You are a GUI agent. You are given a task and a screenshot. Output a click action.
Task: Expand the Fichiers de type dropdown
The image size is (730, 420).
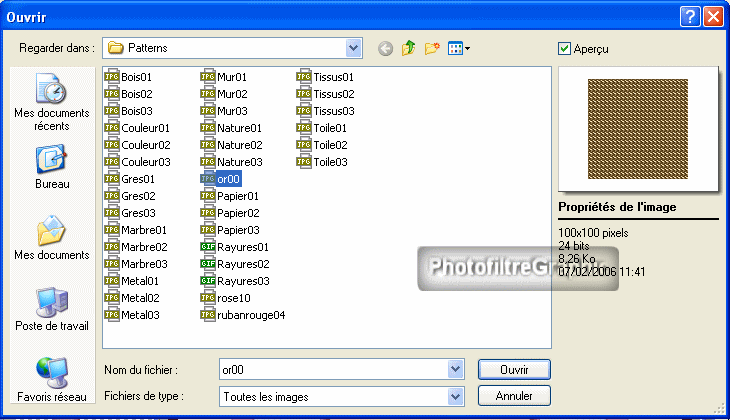pos(456,397)
